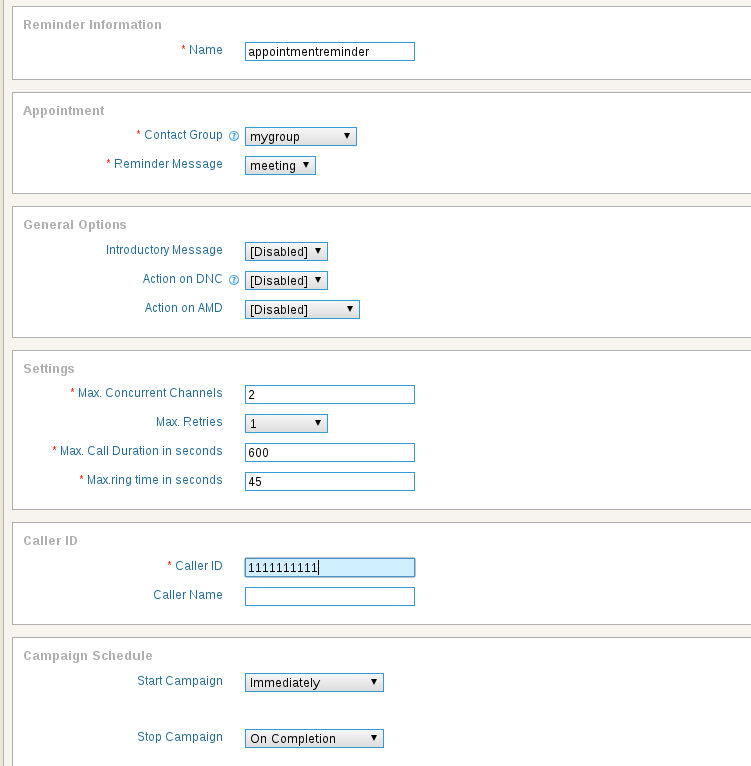
Task: Click the Action on AMD label
Action: click(184, 308)
